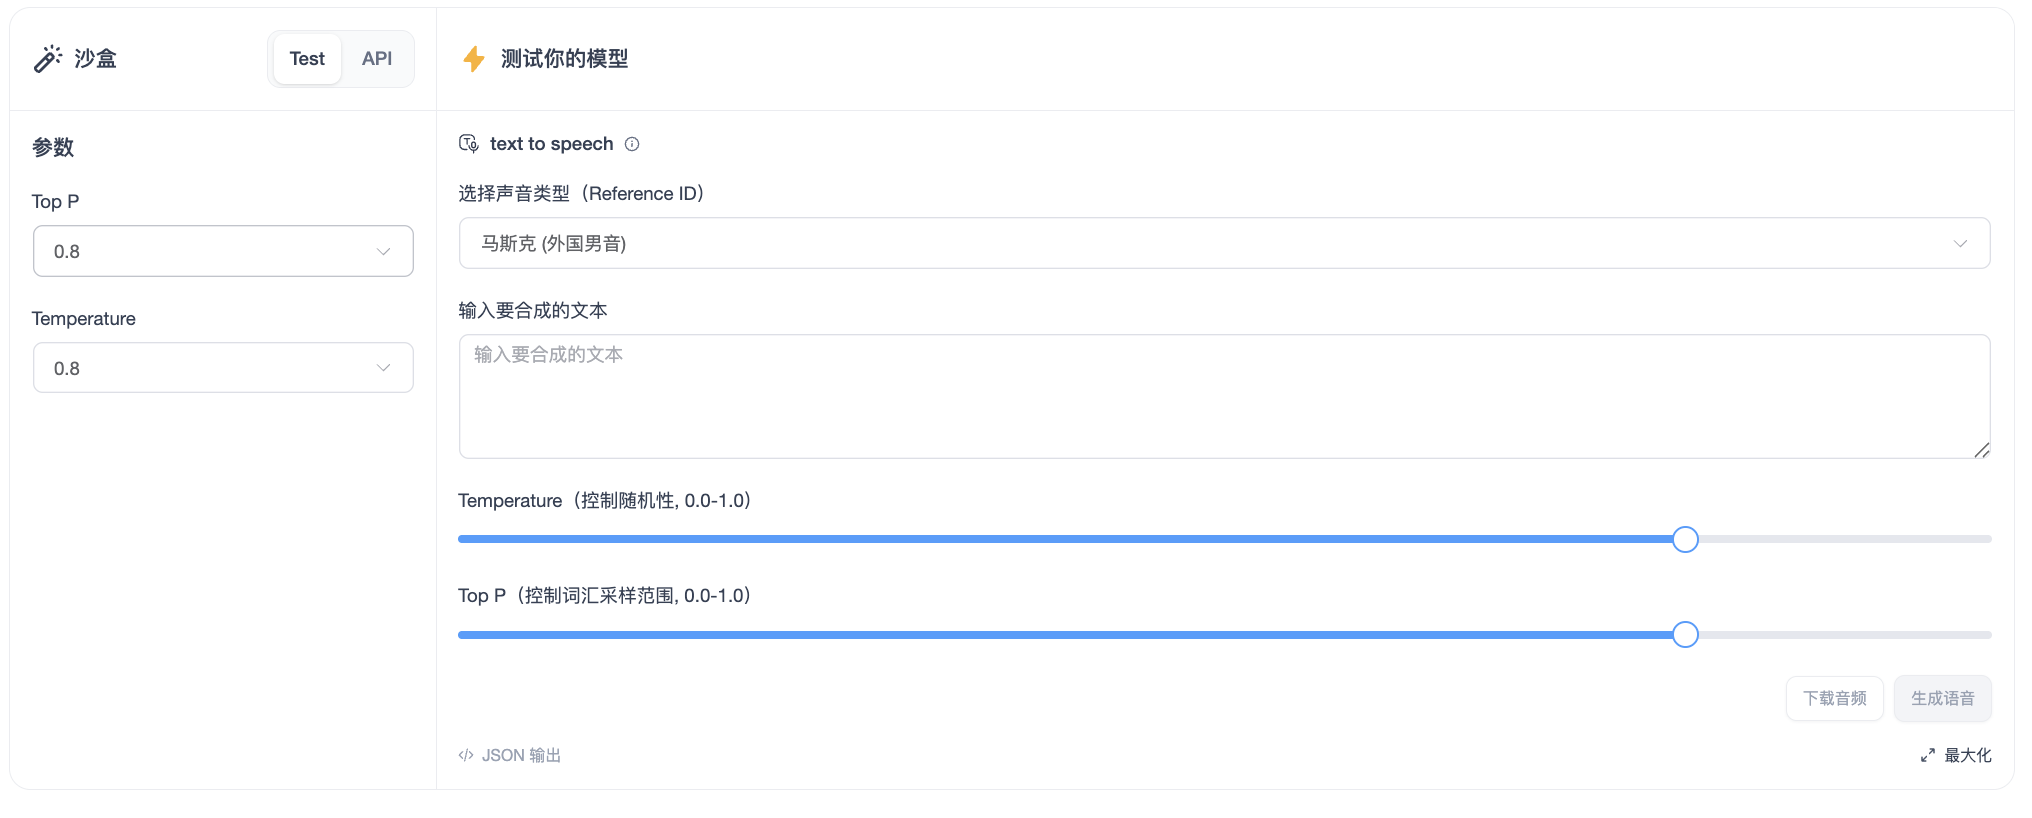Click the text input area for synthesis
The height and width of the screenshot is (818, 2032).
[x=1223, y=396]
